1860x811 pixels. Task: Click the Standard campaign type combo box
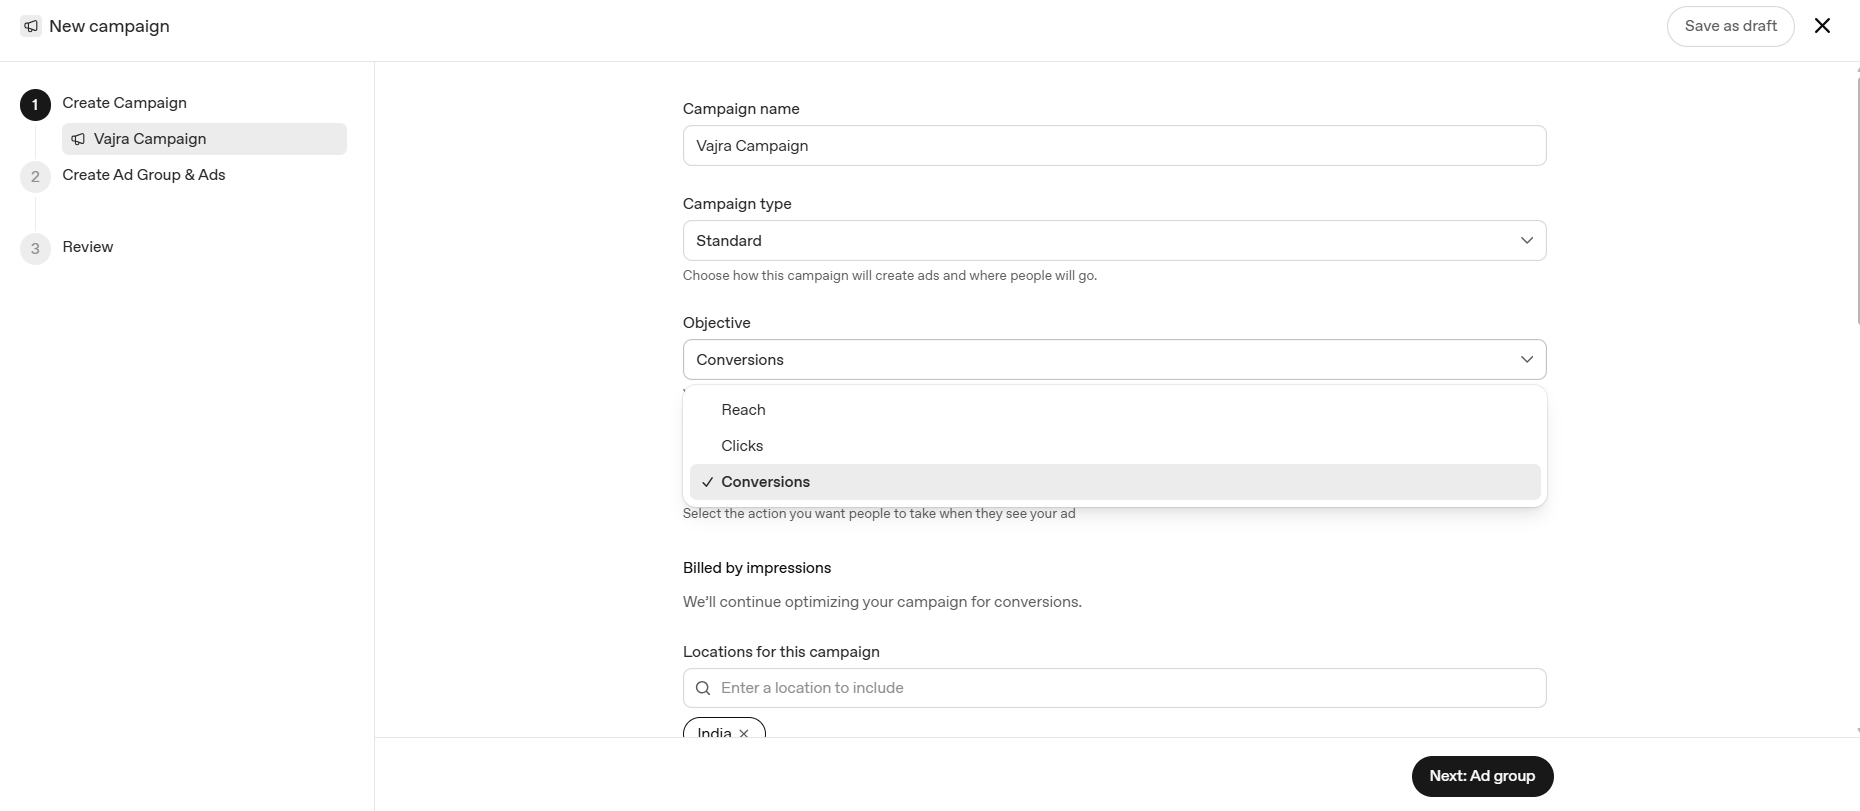click(x=1114, y=241)
